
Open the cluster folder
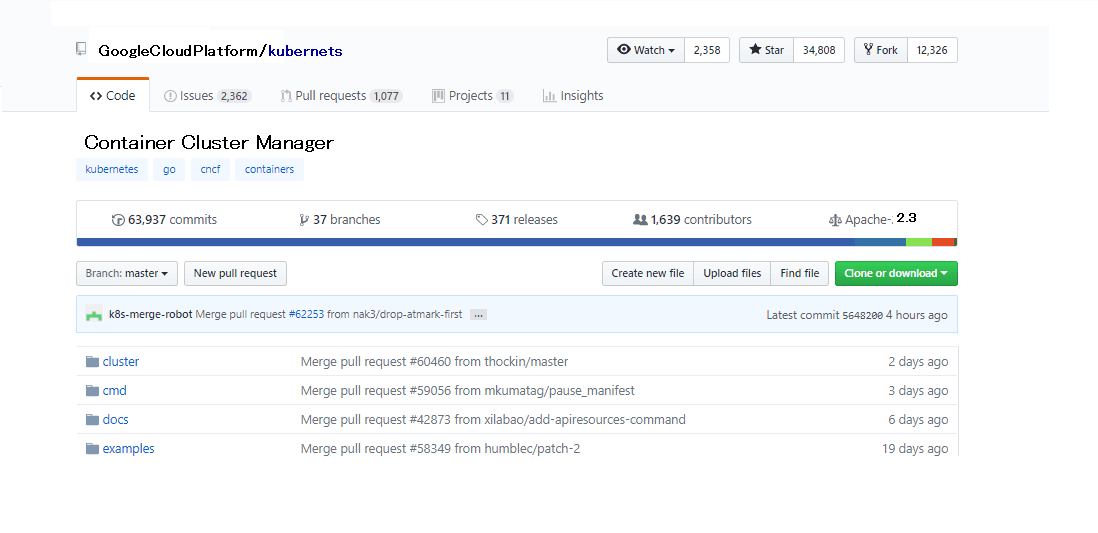[x=120, y=361]
